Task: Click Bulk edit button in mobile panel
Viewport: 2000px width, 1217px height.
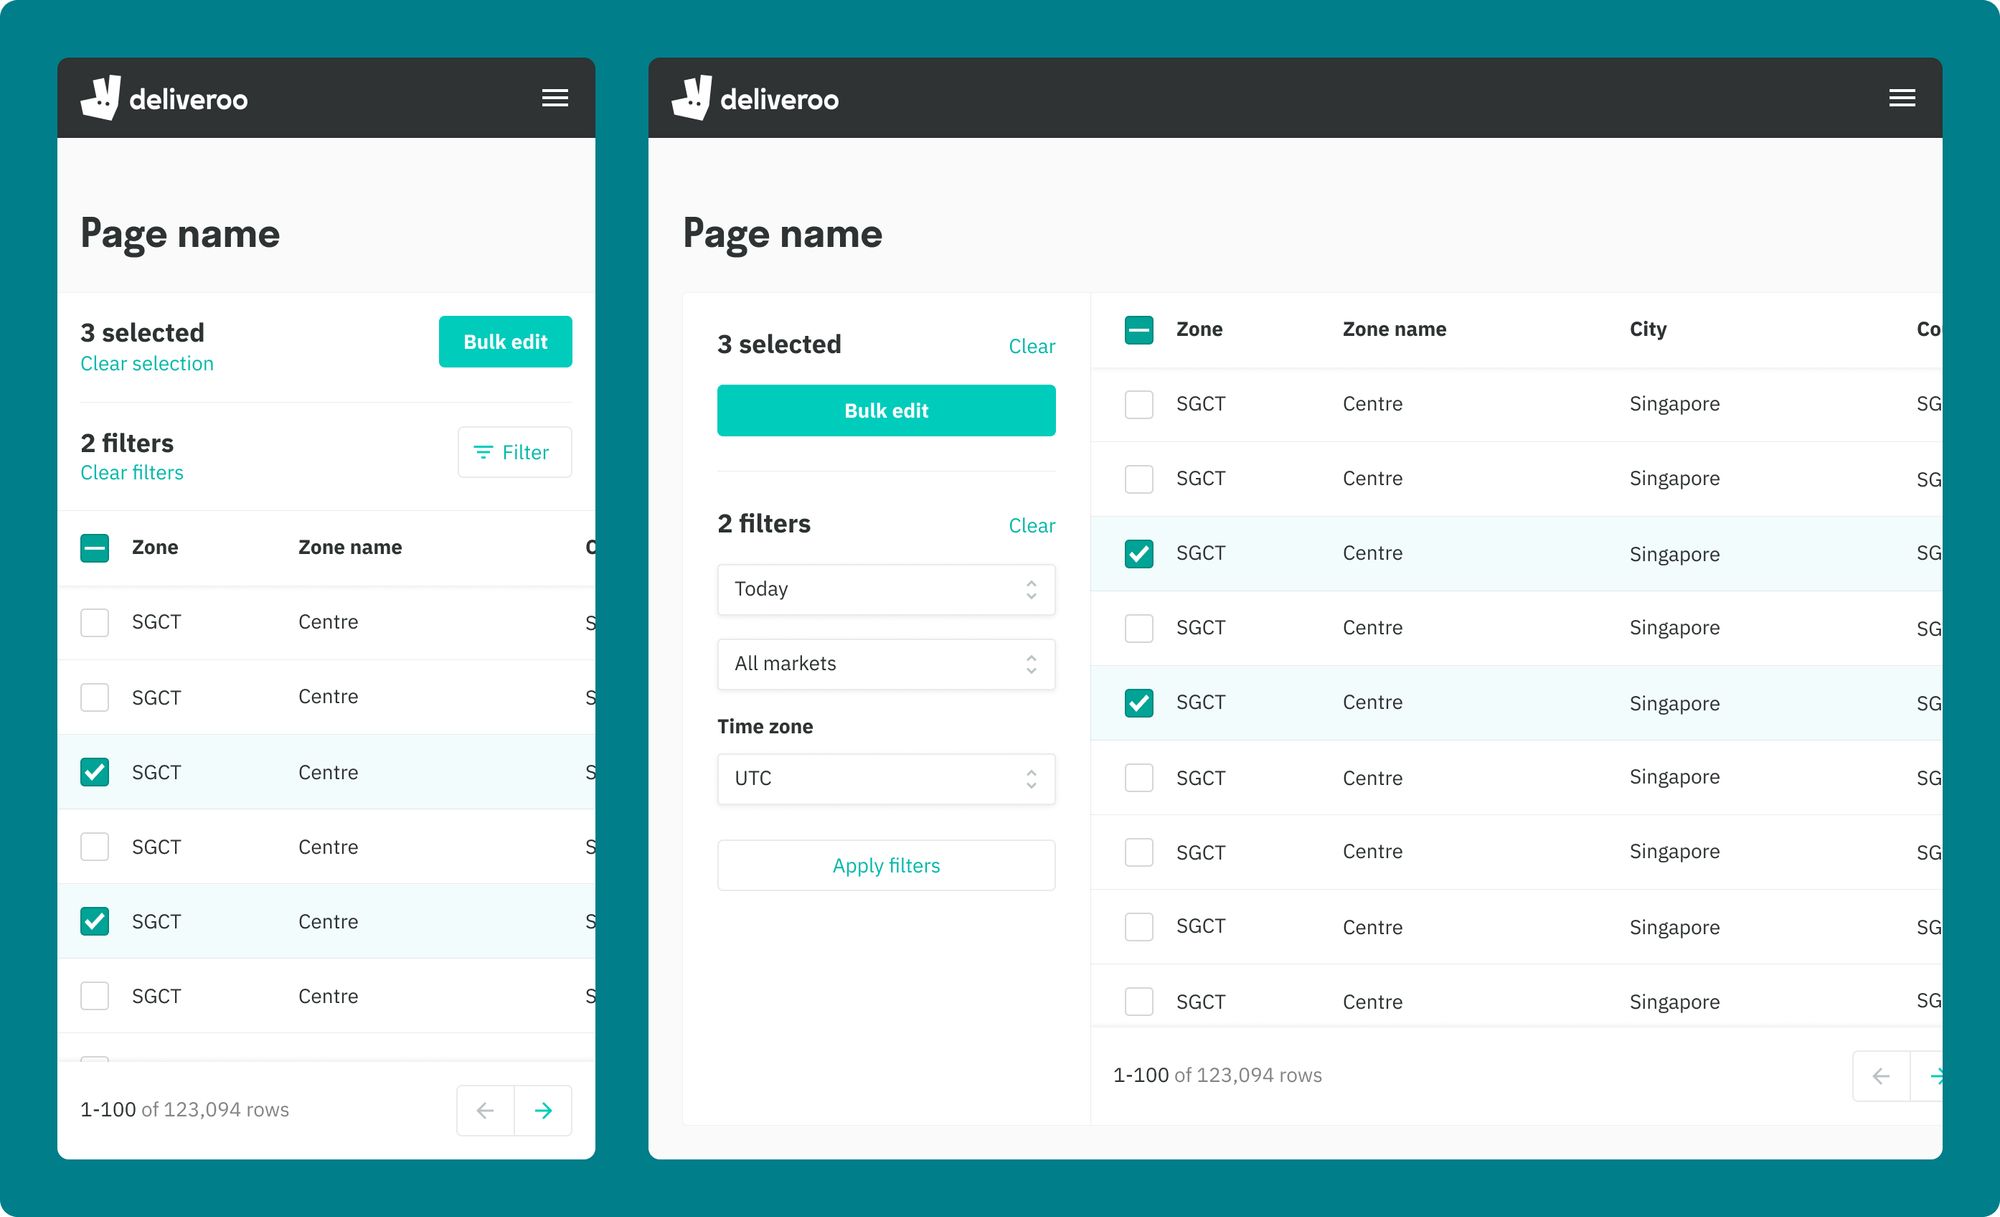Action: [x=505, y=342]
